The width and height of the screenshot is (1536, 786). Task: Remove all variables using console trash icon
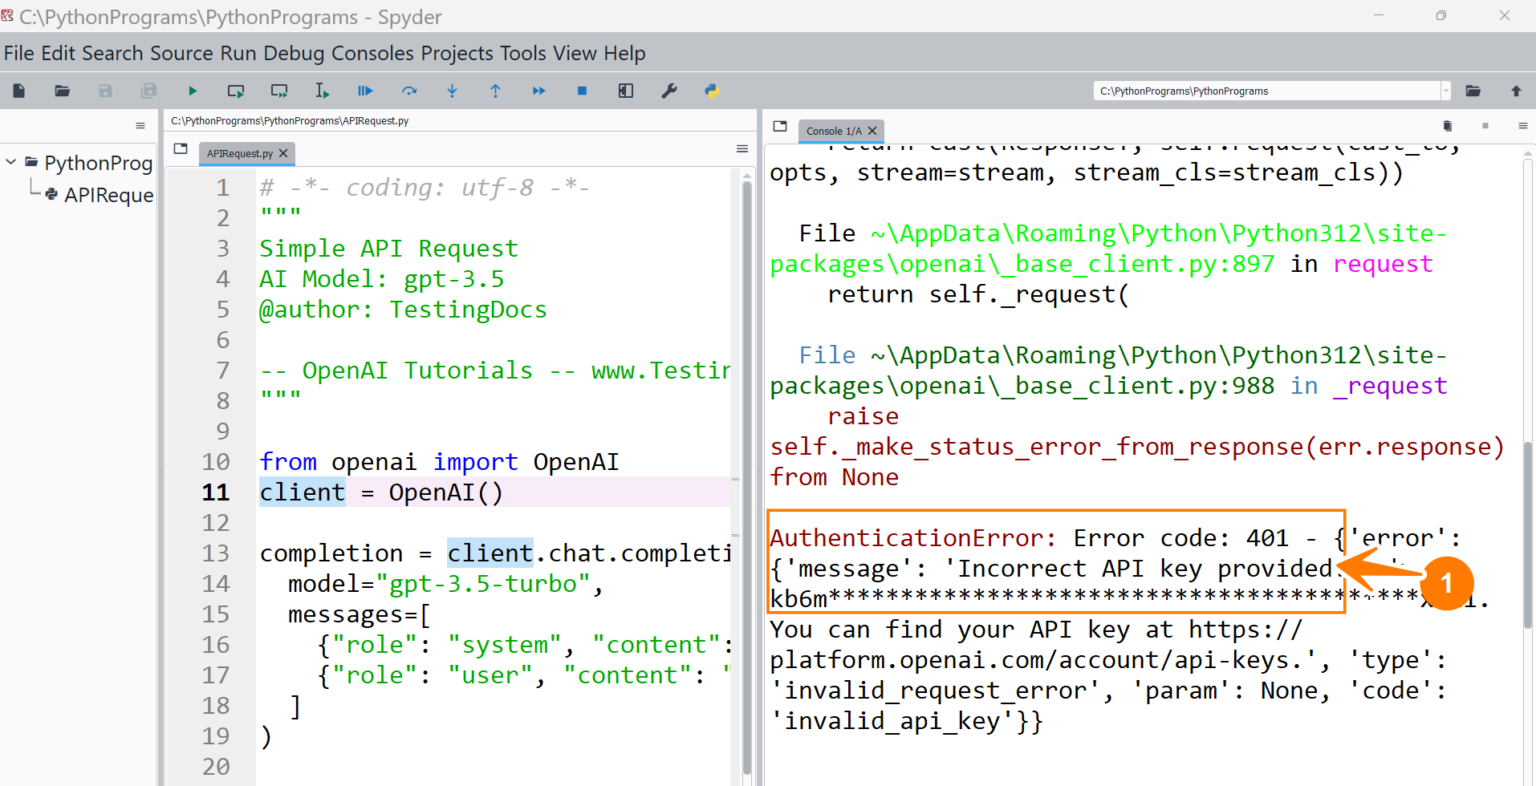coord(1447,126)
